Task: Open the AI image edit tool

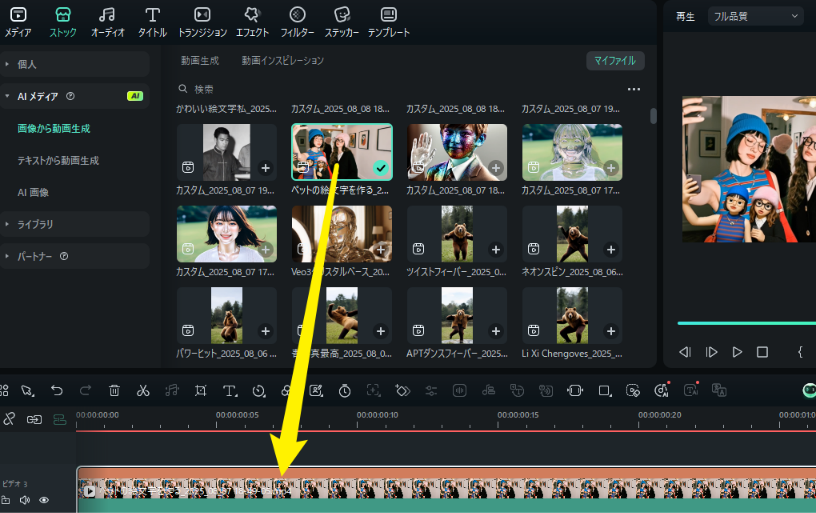Action: (x=316, y=391)
